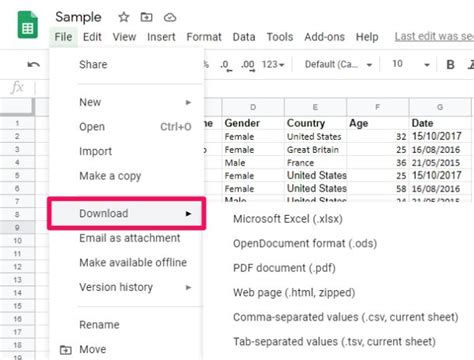Open the Add-ons menu
474x360 pixels.
324,37
